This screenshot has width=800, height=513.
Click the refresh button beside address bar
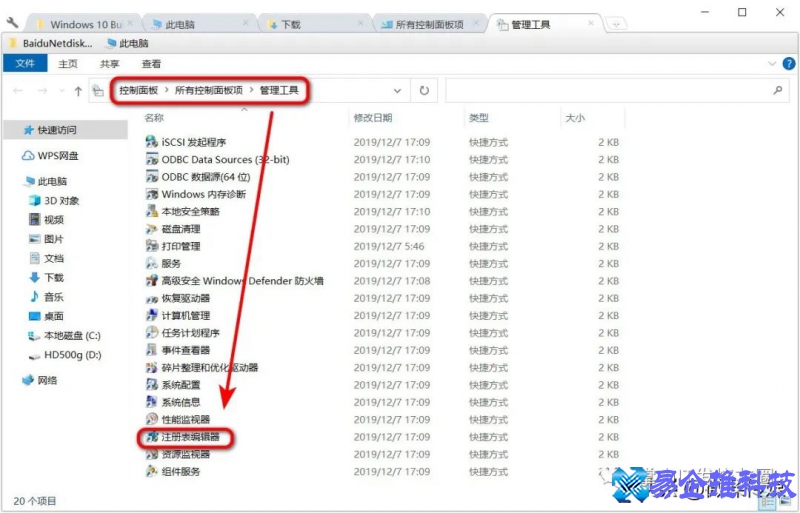point(424,90)
